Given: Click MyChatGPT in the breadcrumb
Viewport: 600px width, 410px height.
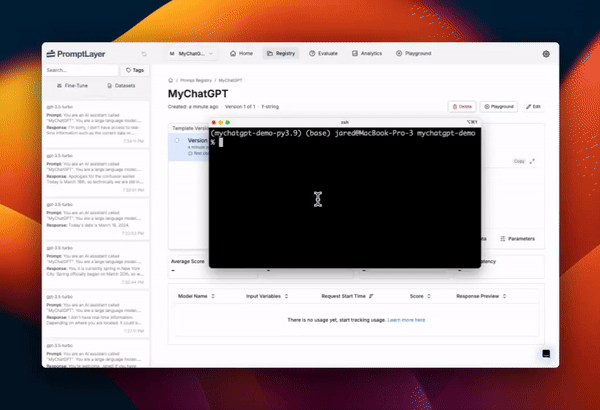Looking at the screenshot, I should tap(230, 80).
